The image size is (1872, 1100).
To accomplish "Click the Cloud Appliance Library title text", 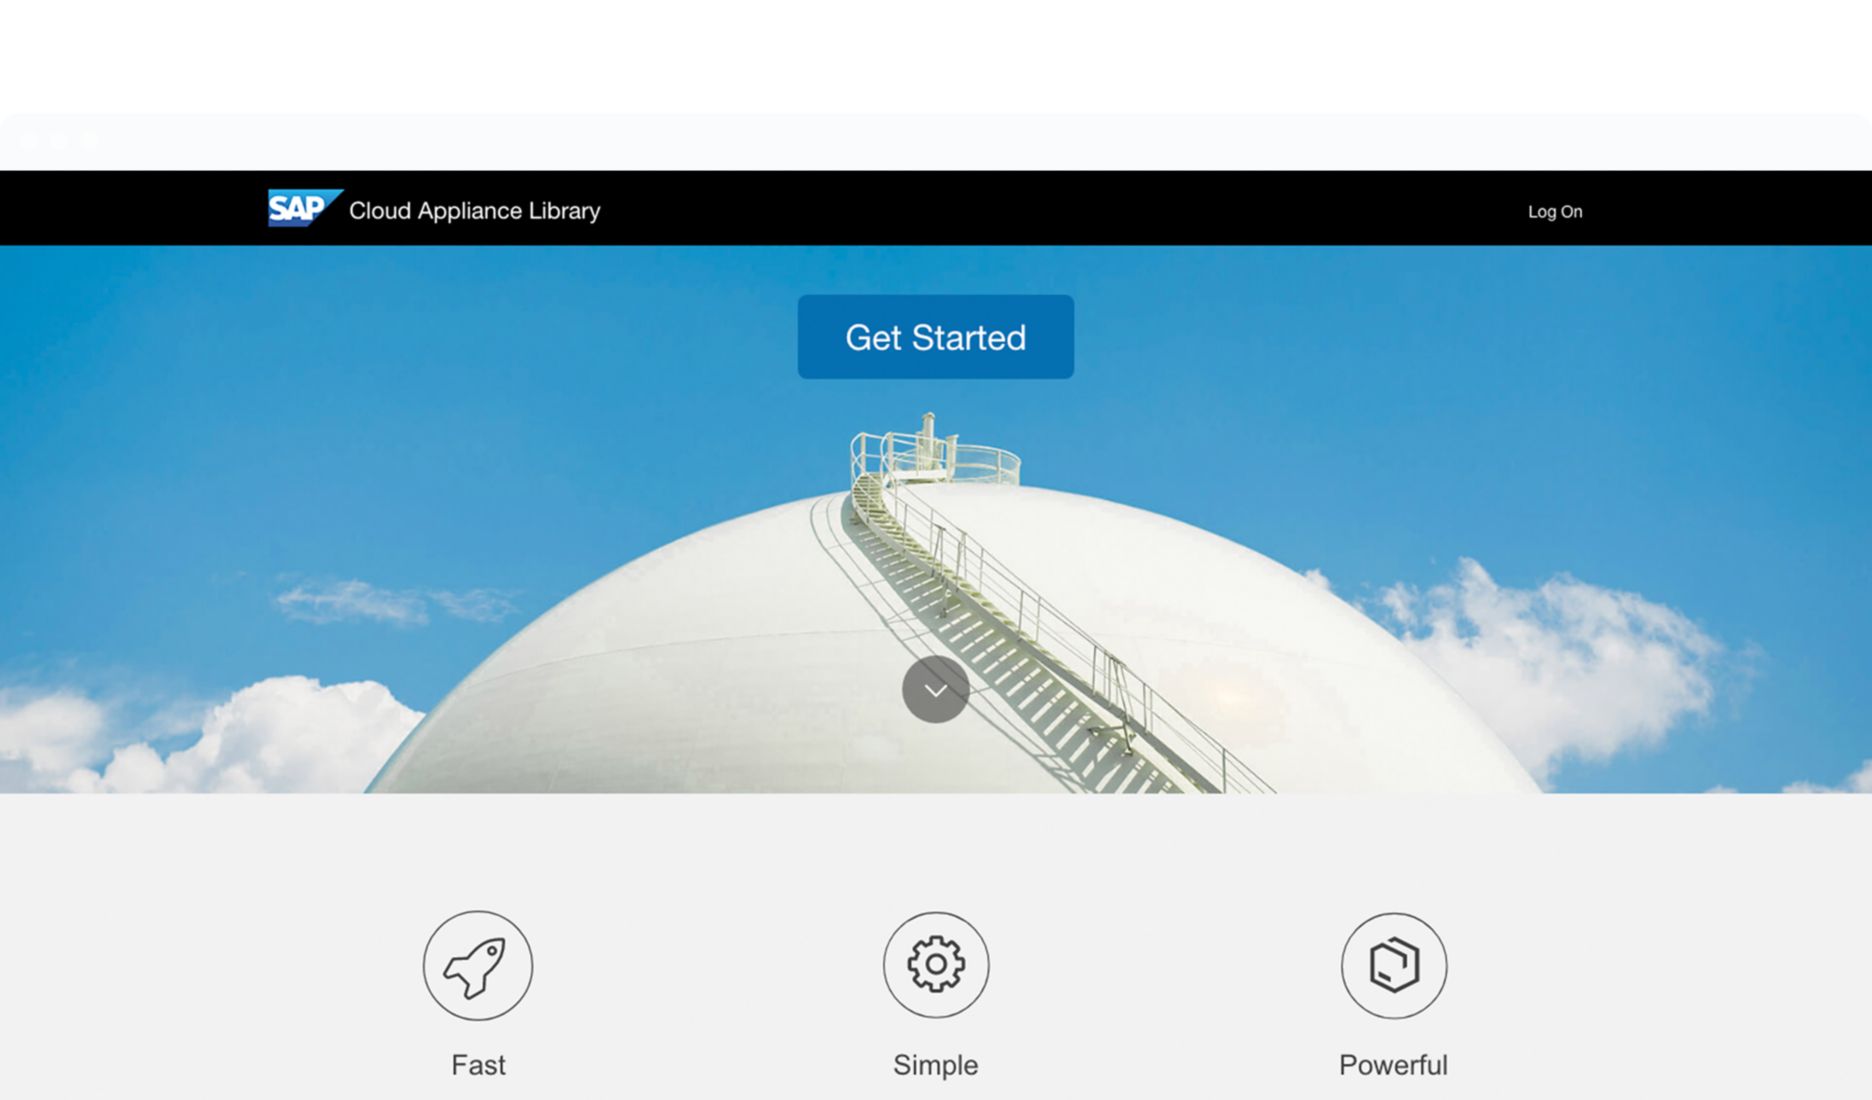I will click(474, 210).
